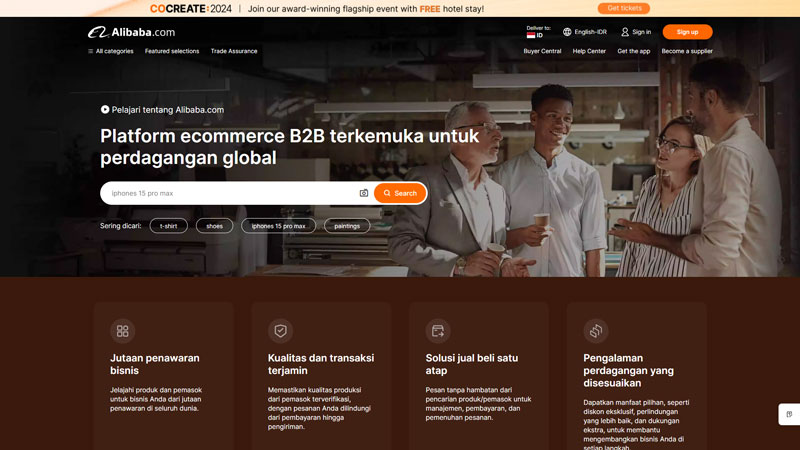The height and width of the screenshot is (450, 800).
Task: Click the orange Sign up button
Action: [687, 32]
